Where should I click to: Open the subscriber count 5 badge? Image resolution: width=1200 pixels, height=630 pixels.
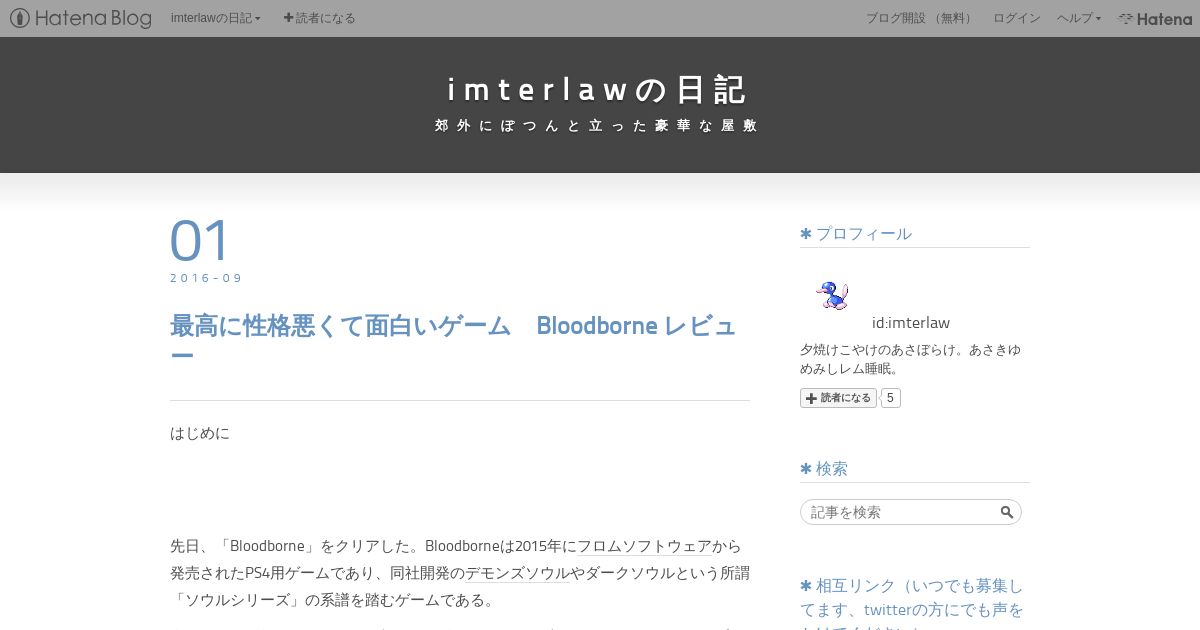[890, 398]
